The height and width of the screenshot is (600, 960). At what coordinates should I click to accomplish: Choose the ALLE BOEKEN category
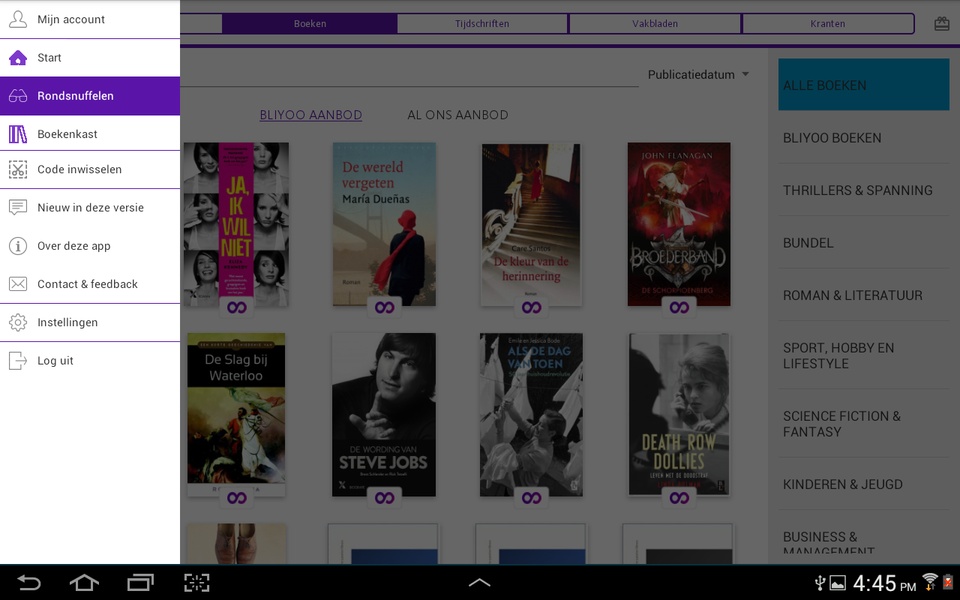[x=864, y=84]
